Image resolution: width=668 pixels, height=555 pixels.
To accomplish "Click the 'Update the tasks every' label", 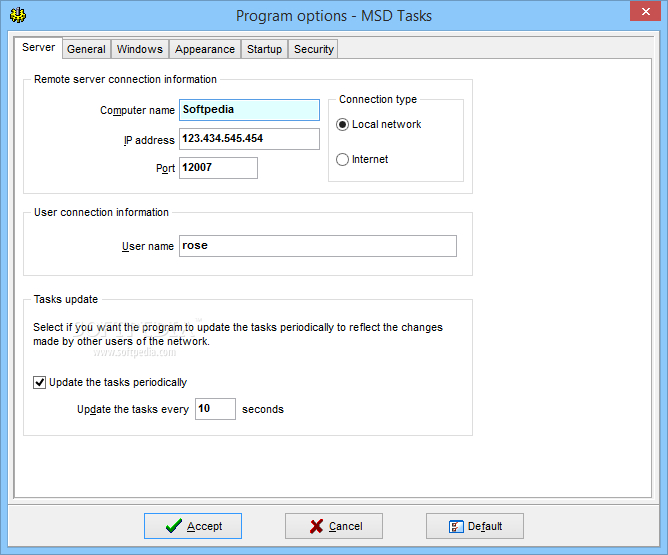I will 132,409.
